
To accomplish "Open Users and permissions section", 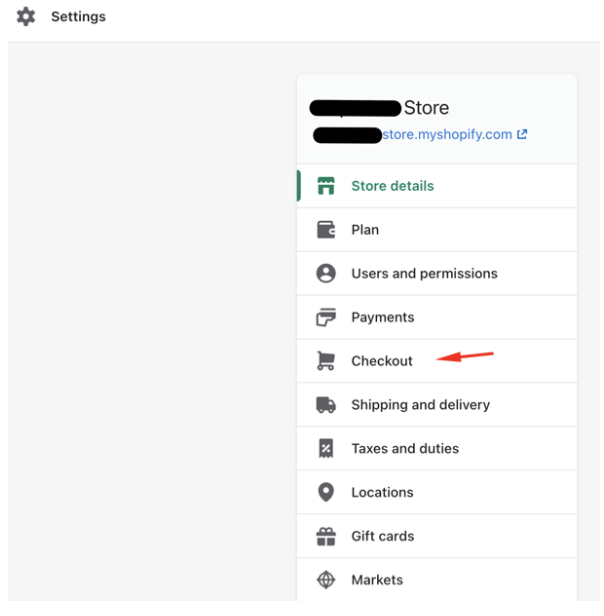I will [x=437, y=273].
